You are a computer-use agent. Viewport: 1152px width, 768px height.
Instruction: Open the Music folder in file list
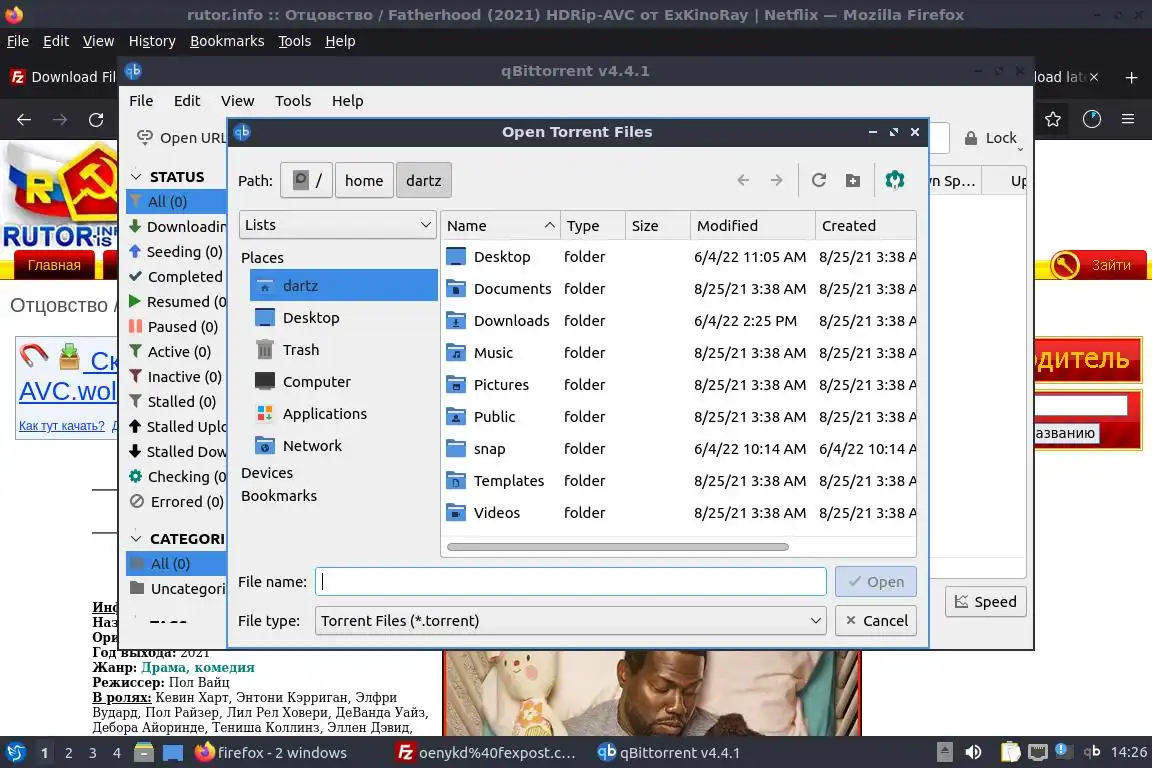pyautogui.click(x=493, y=353)
